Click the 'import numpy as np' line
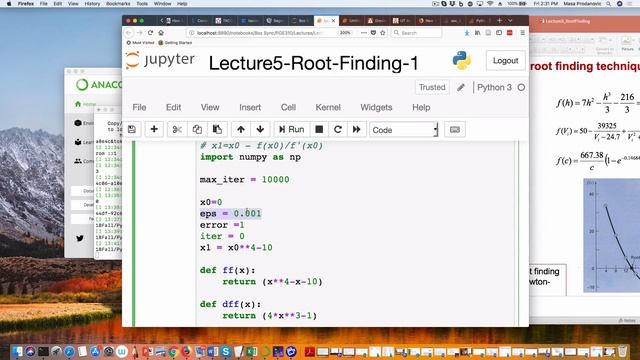Screen dimensions: 640x360 [x=250, y=157]
